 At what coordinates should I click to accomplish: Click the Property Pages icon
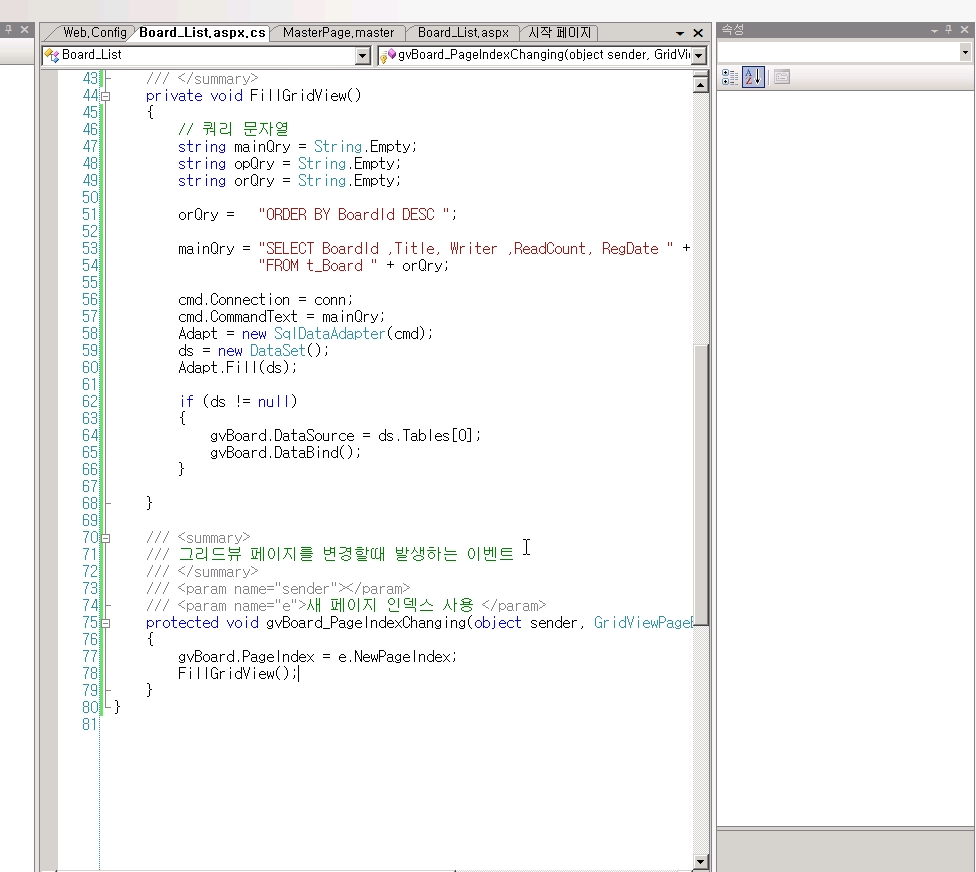click(782, 77)
